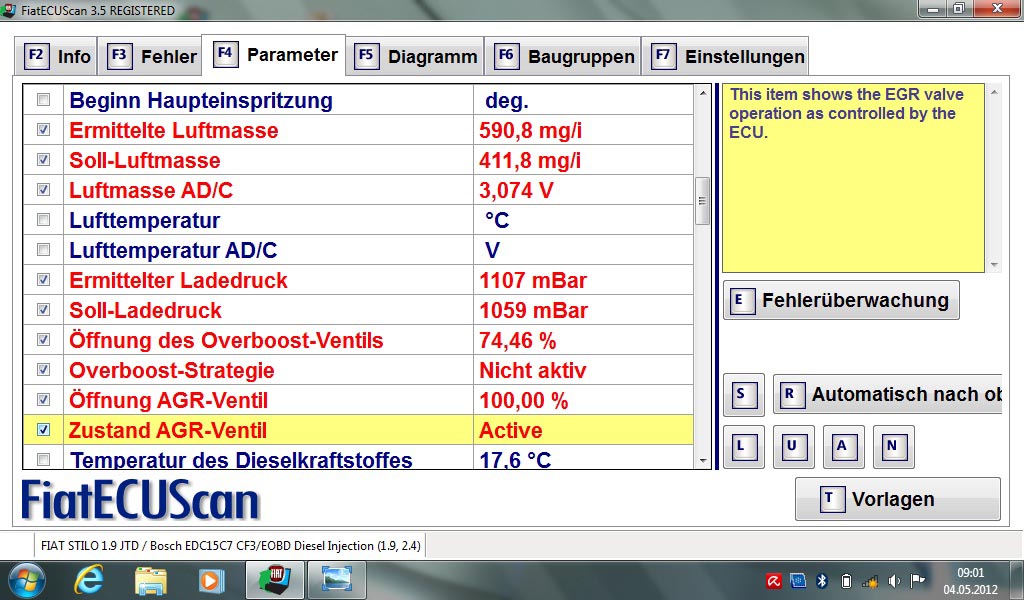Check the Beginn Haupteinspritzung checkbox

pos(43,100)
